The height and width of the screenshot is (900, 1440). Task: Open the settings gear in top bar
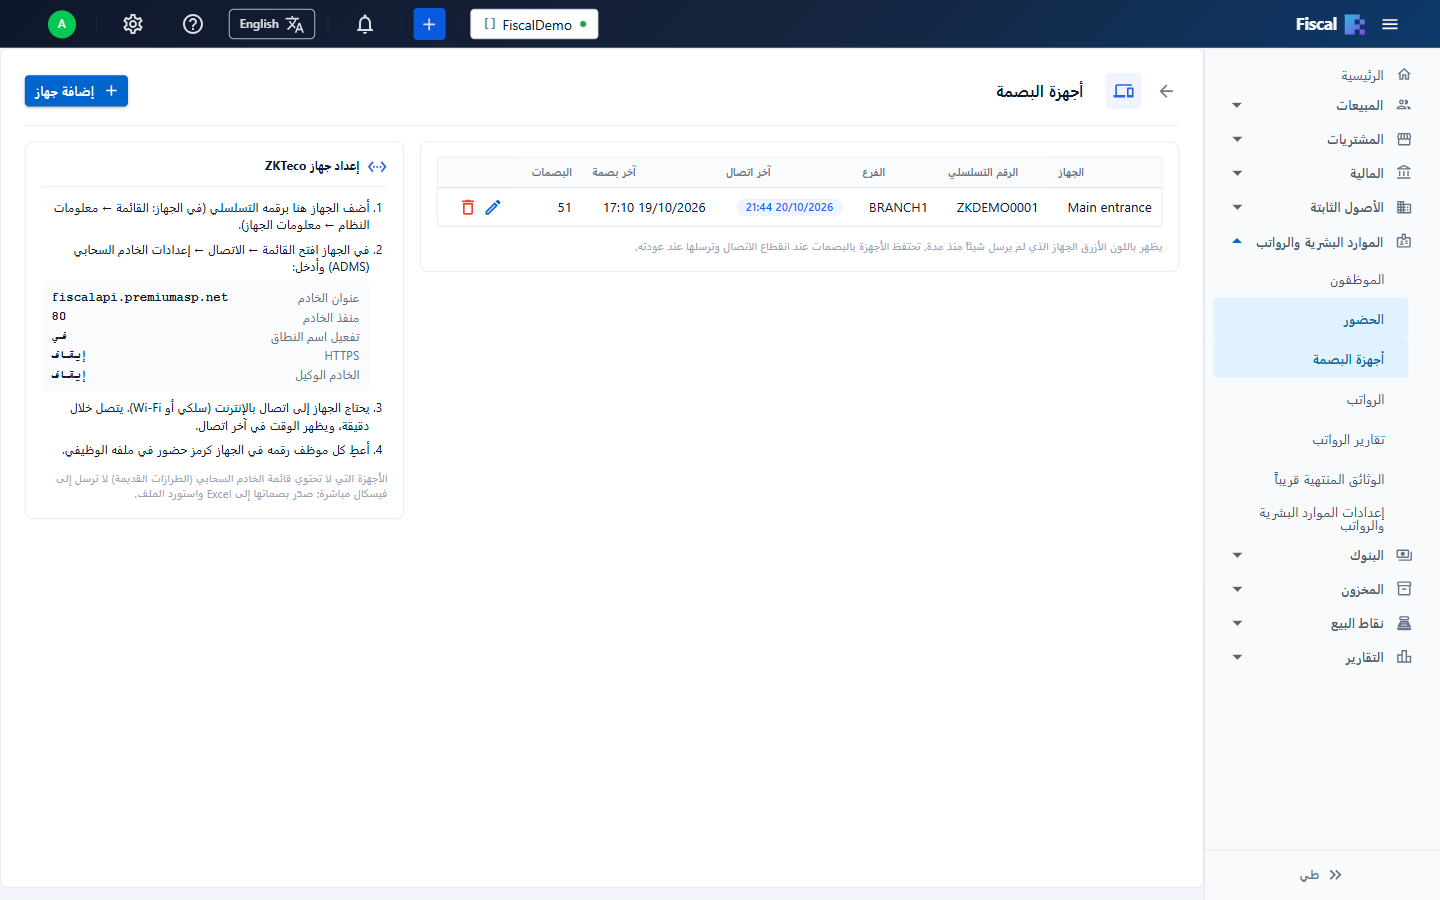[x=133, y=24]
